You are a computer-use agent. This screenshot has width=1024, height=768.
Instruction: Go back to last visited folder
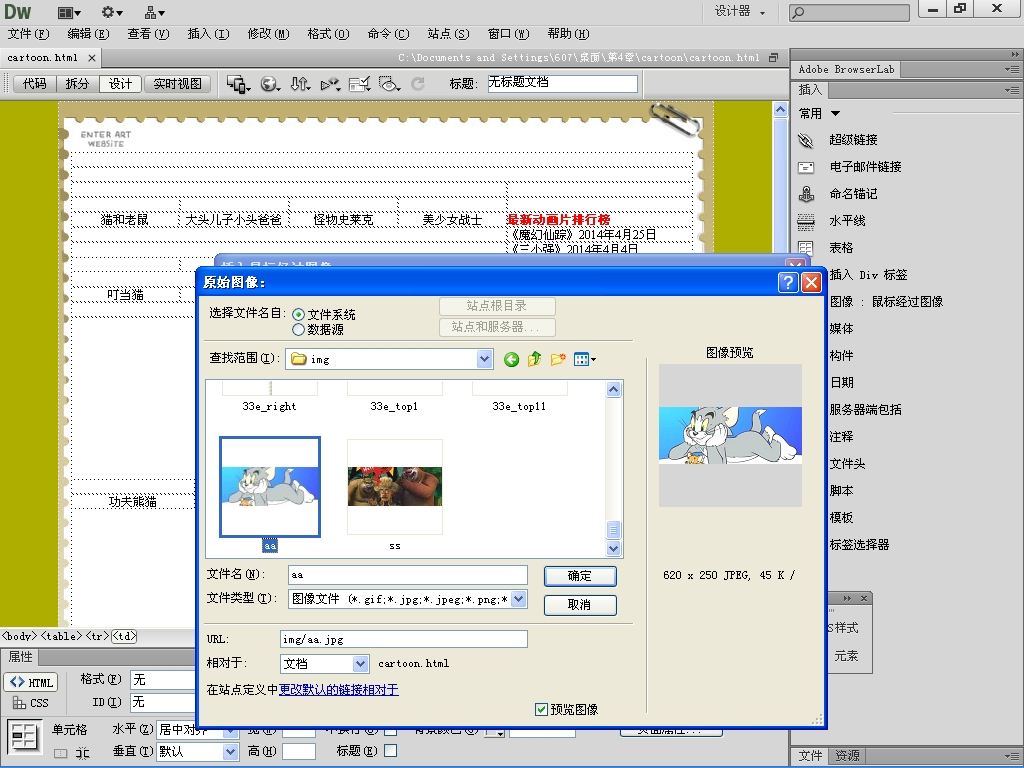tap(511, 359)
